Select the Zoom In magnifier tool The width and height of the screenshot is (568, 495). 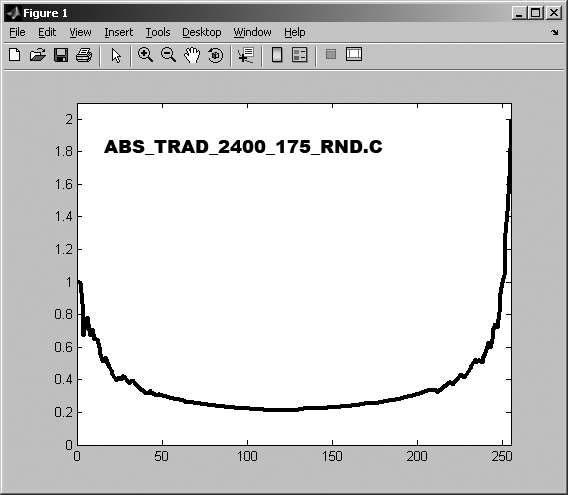[145, 55]
